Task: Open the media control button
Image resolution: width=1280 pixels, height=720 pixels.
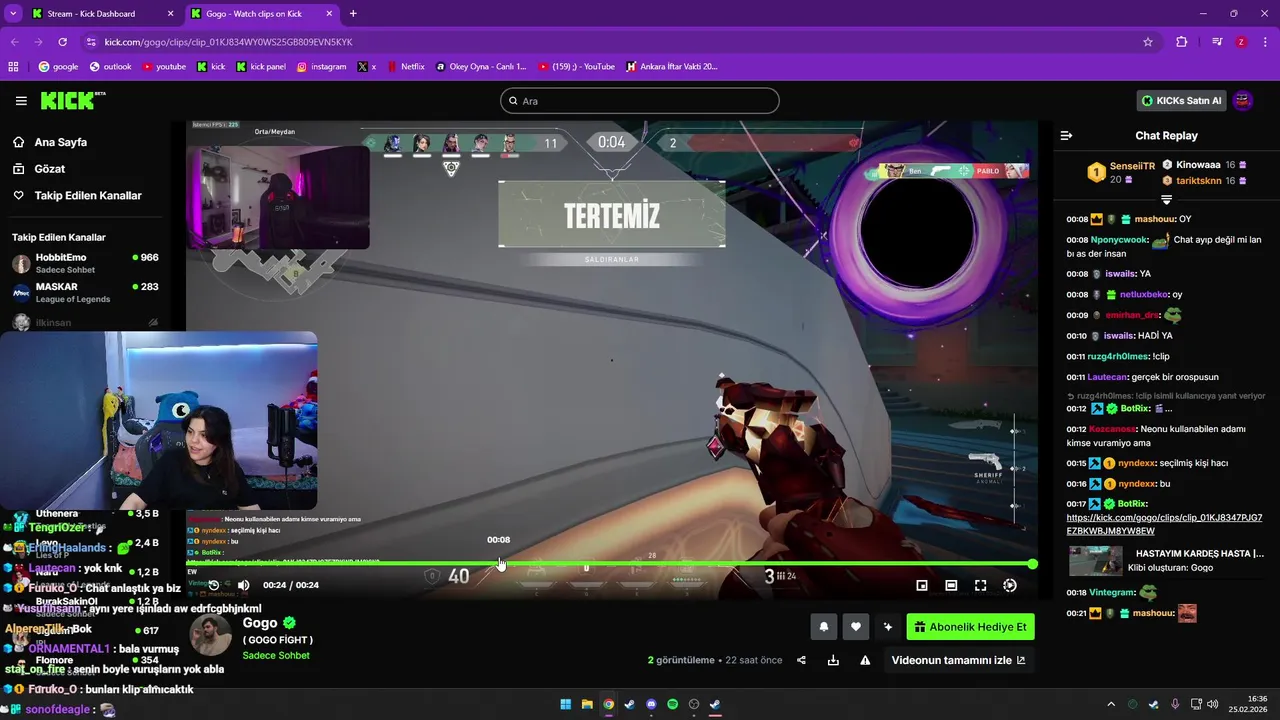Action: point(1217,42)
